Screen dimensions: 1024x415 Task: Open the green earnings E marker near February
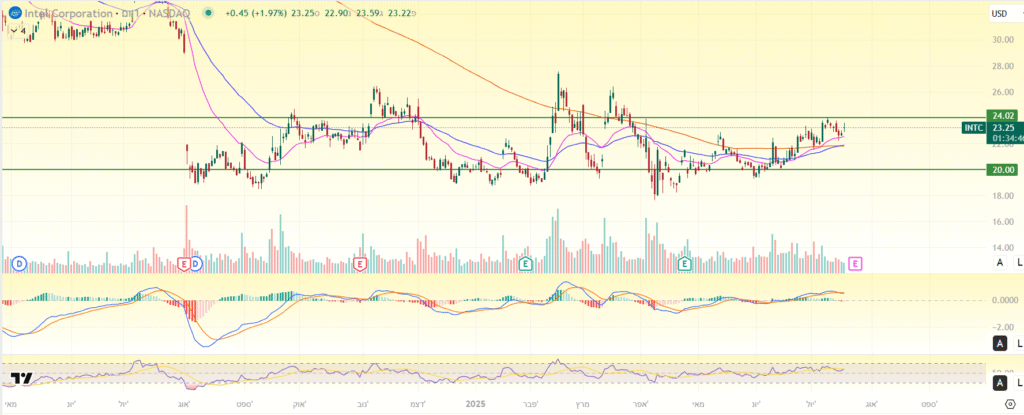pyautogui.click(x=525, y=264)
